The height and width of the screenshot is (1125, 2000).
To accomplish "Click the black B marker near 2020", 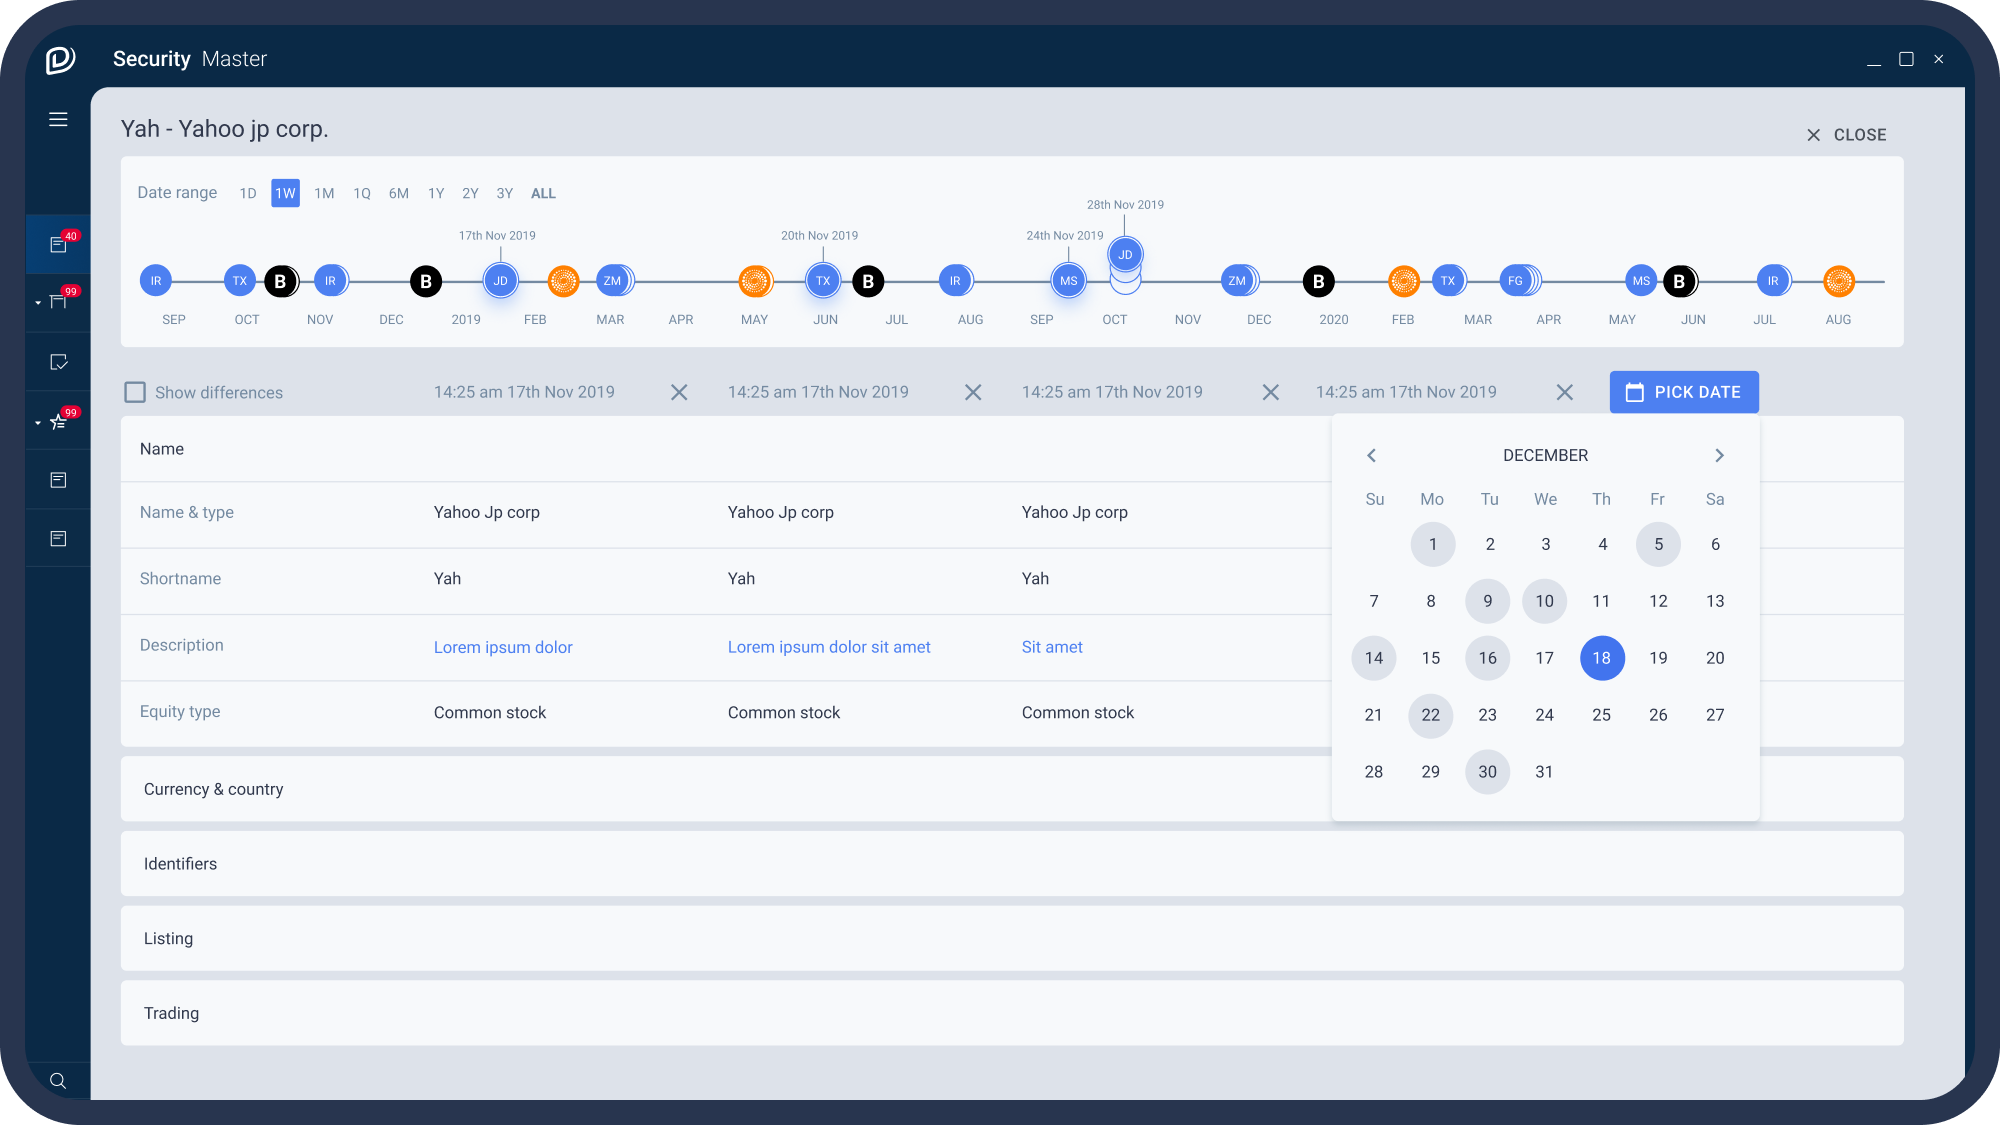I will [1319, 282].
